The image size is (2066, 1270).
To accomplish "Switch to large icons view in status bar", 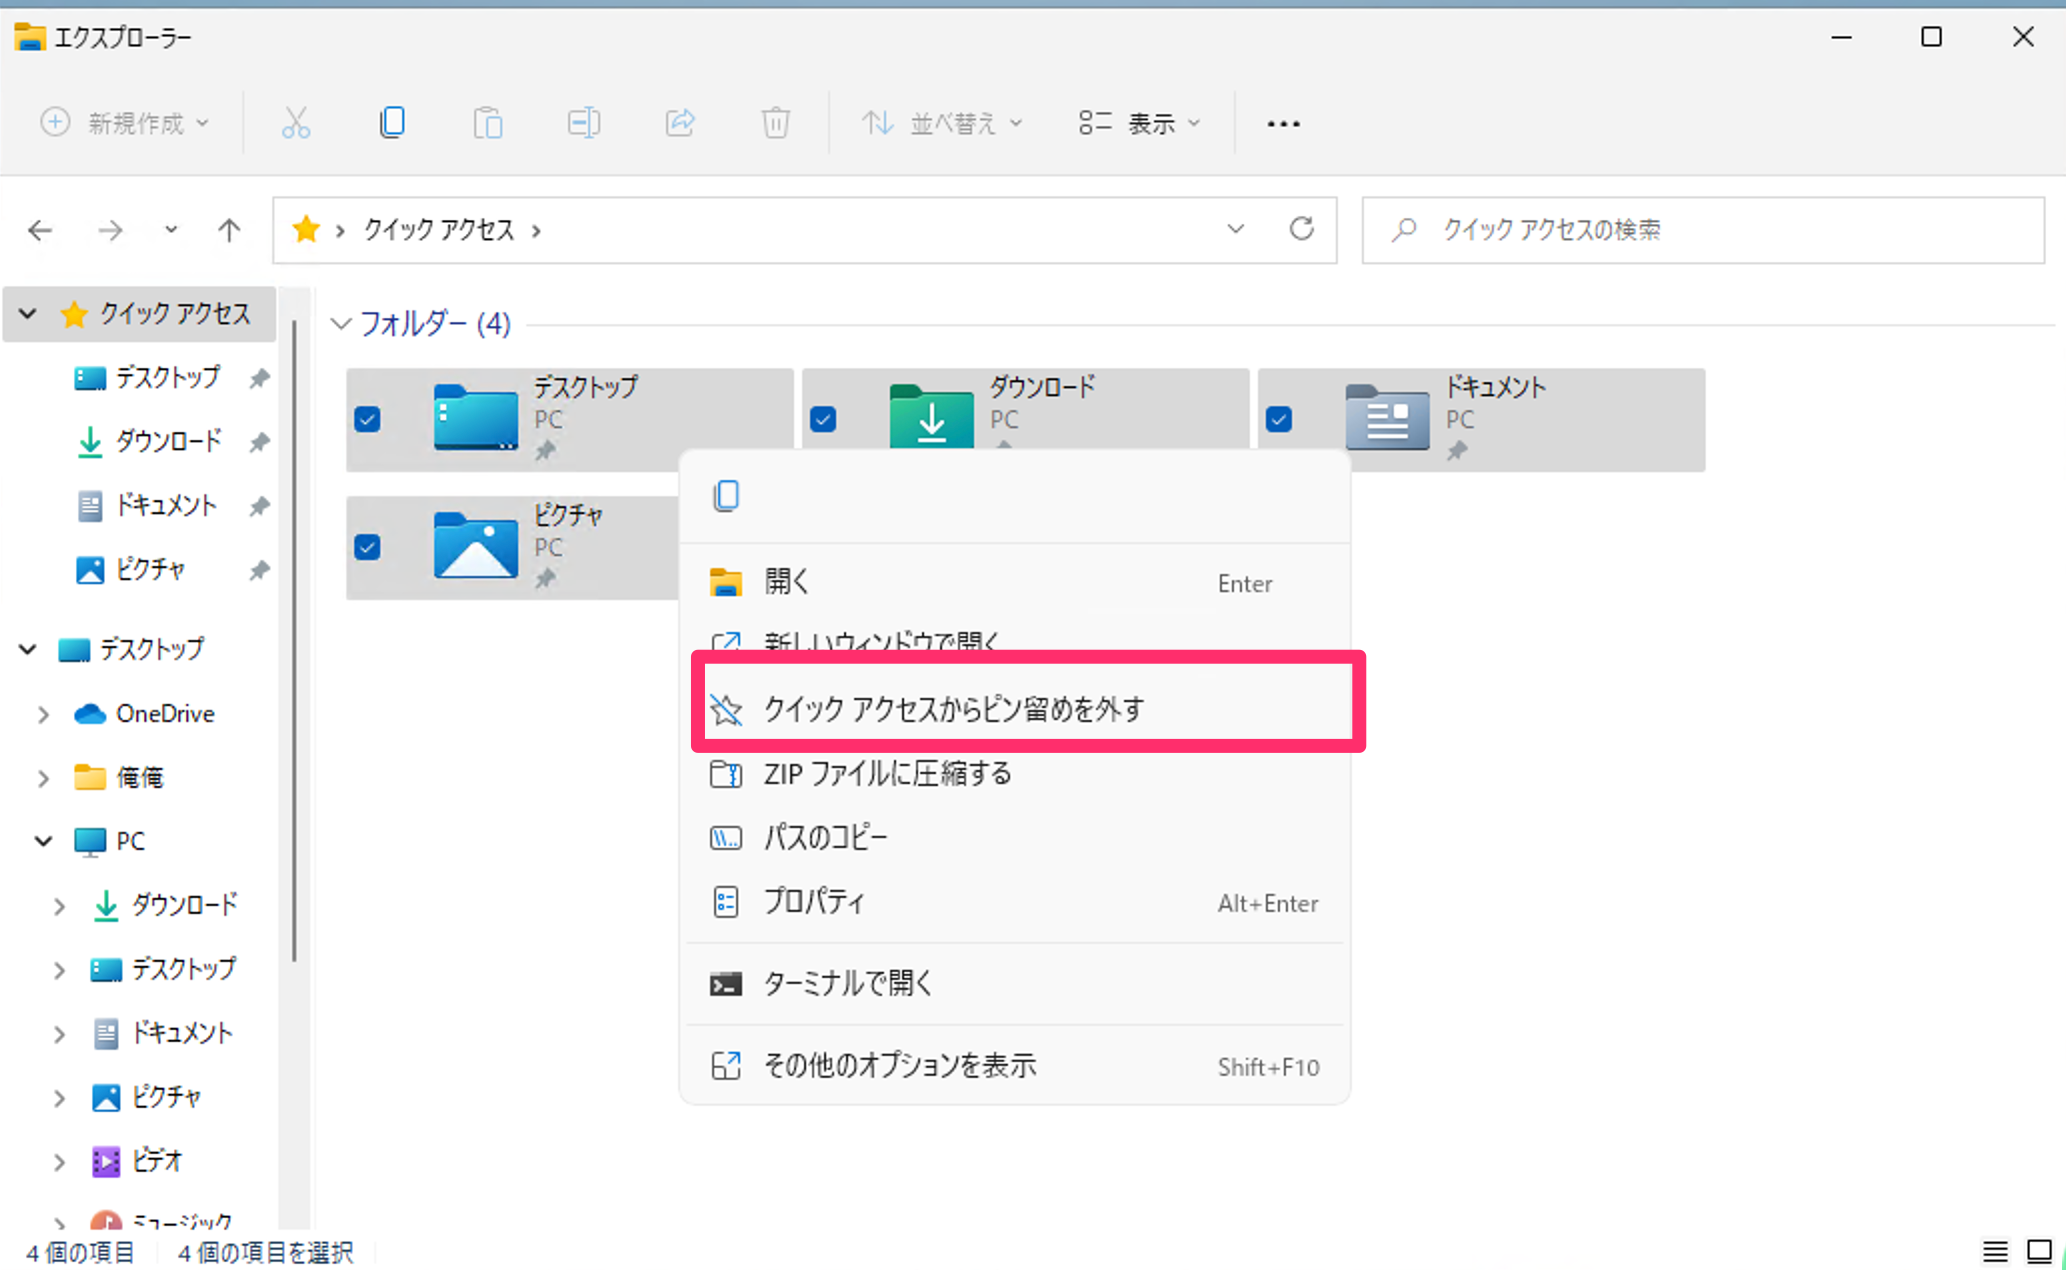I will point(2039,1251).
